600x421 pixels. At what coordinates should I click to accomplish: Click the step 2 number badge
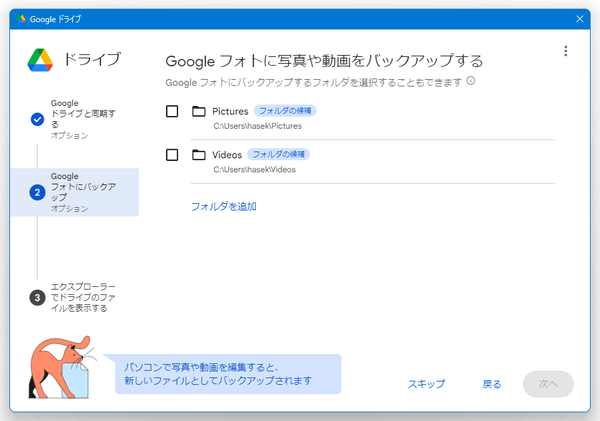click(37, 193)
